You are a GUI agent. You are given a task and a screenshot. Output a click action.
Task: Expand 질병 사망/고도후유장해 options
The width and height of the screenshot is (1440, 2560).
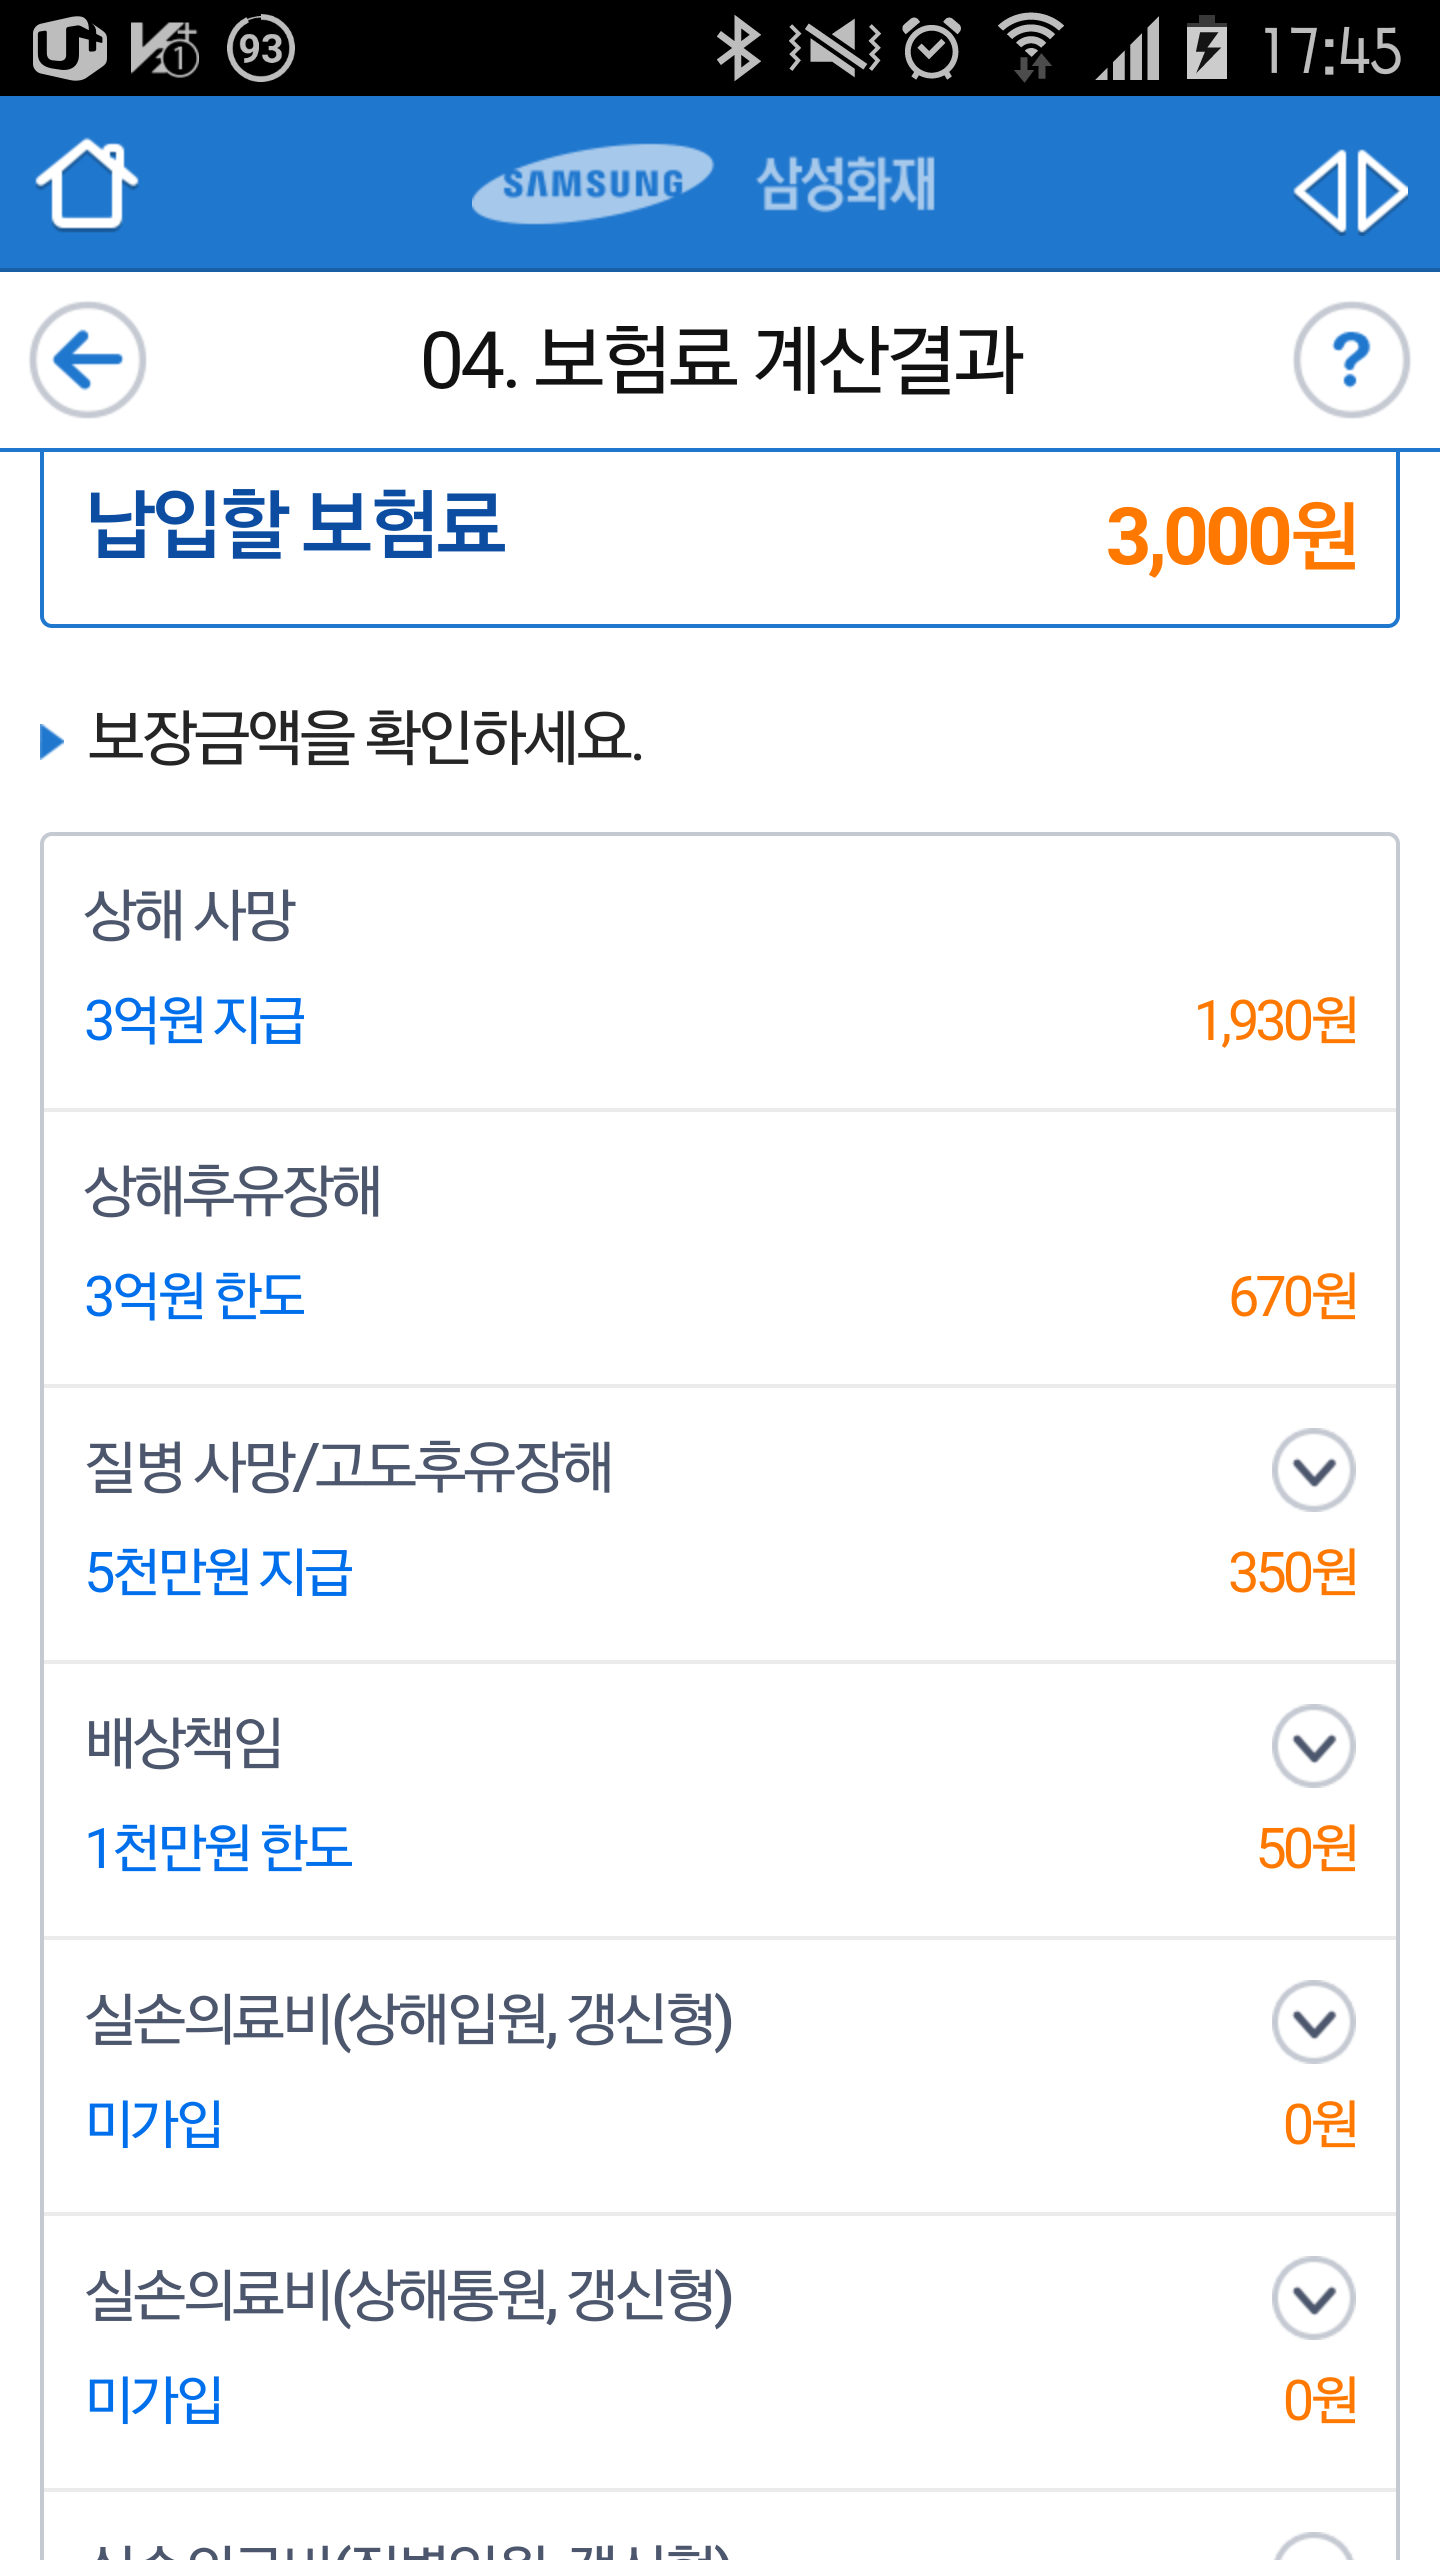1313,1470
